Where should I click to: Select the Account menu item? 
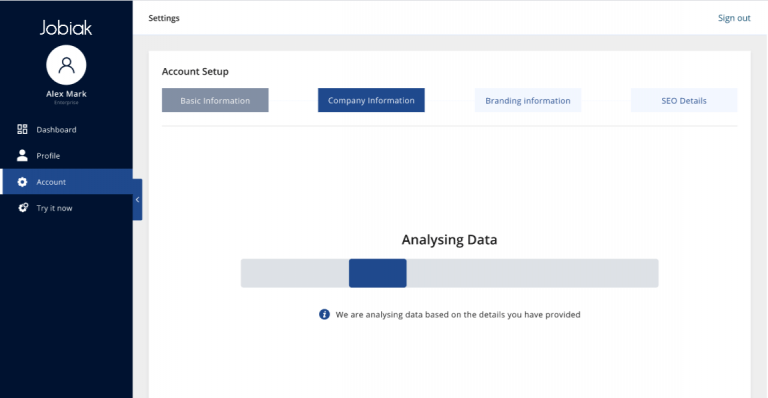click(66, 182)
